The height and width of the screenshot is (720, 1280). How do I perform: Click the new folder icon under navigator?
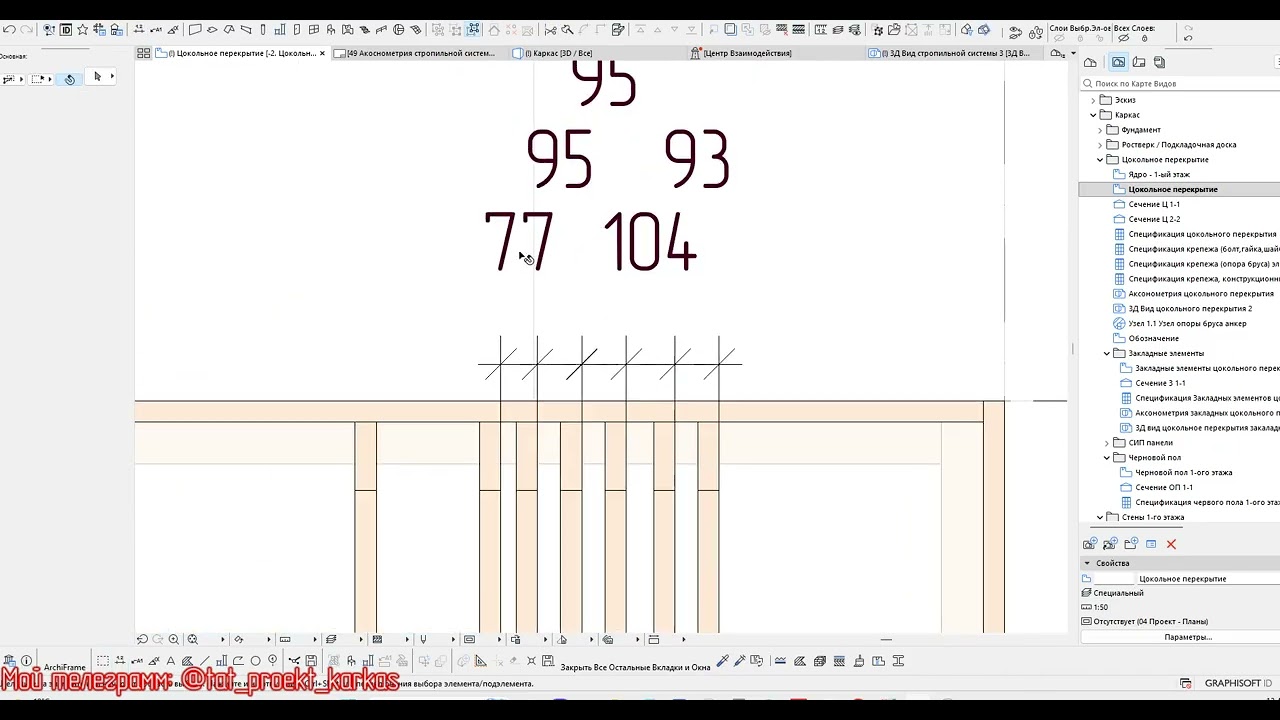coord(1131,544)
